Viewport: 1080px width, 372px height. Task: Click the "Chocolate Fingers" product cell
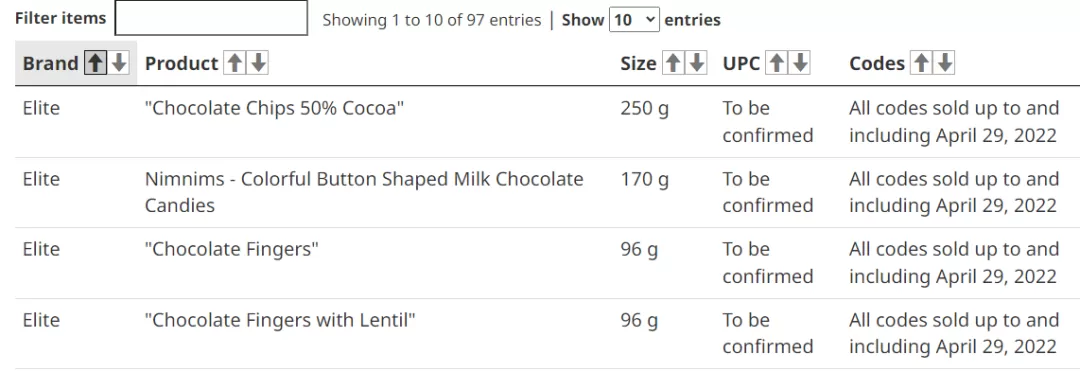[232, 249]
